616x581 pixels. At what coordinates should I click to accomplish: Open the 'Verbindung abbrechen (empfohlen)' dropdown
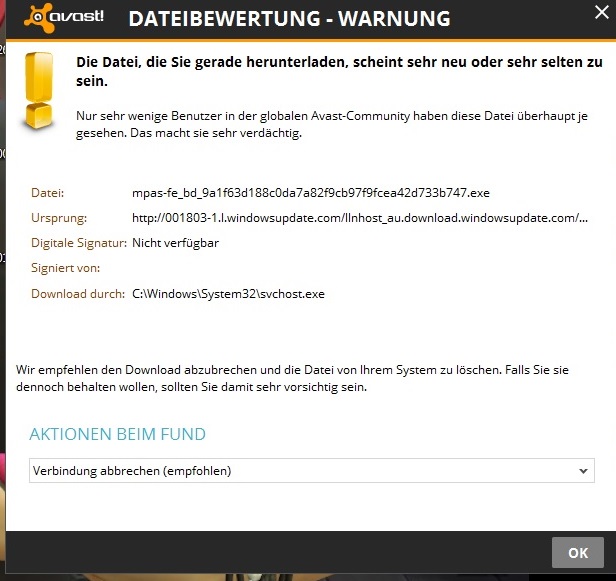coord(312,471)
